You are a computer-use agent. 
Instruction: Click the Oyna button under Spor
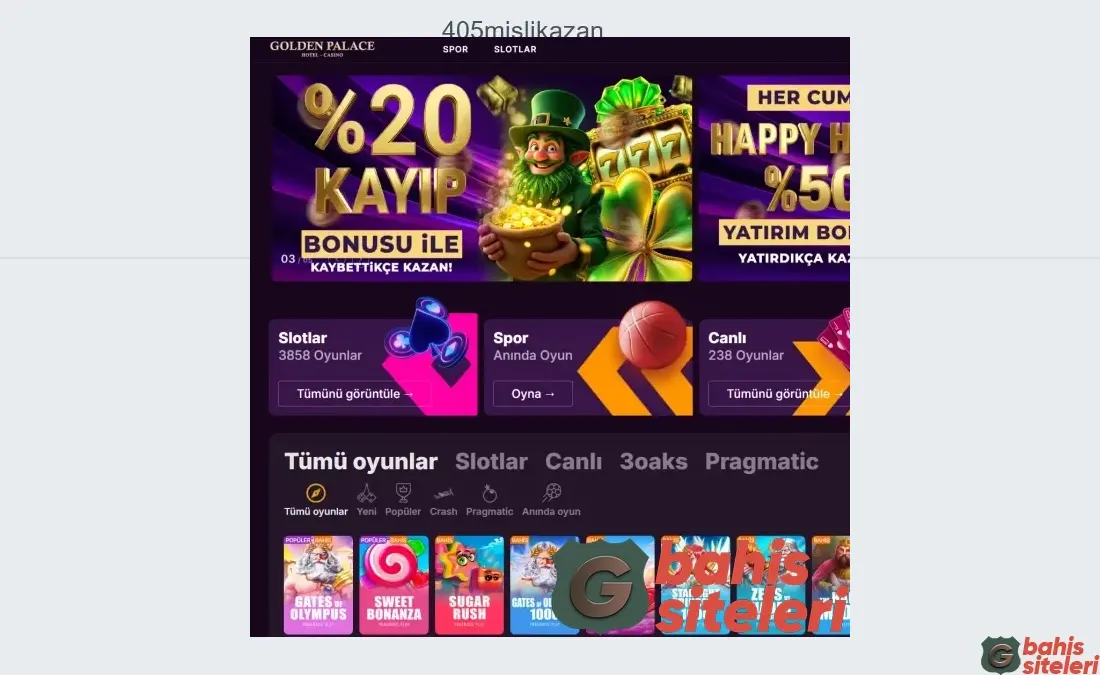tap(533, 394)
